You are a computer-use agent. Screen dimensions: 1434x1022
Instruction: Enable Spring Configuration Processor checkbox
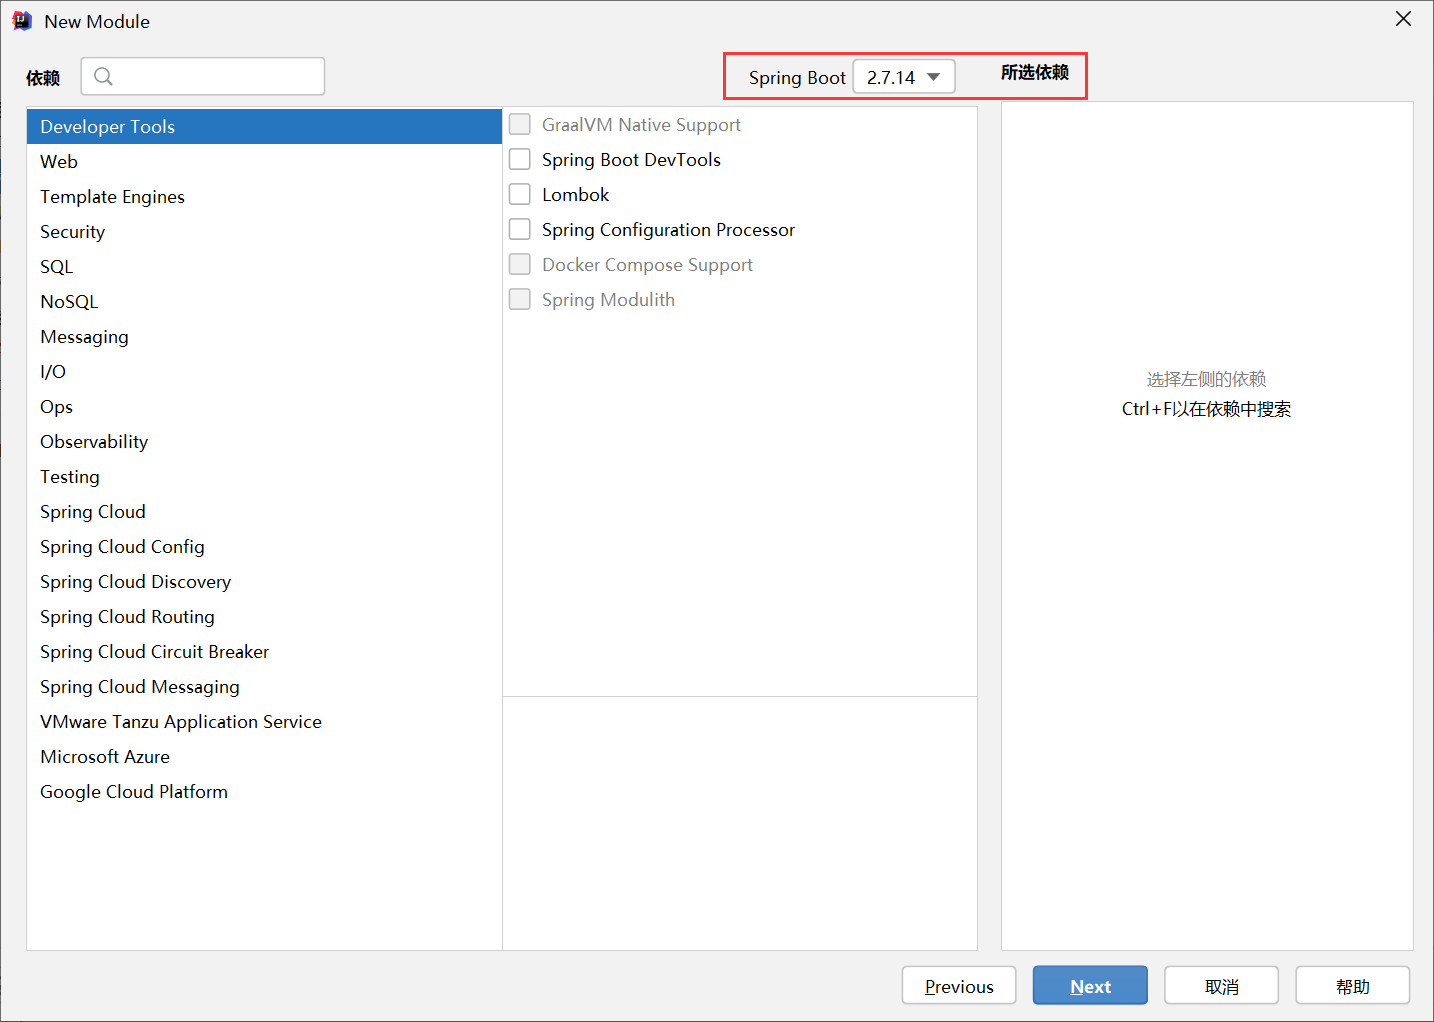pyautogui.click(x=520, y=229)
